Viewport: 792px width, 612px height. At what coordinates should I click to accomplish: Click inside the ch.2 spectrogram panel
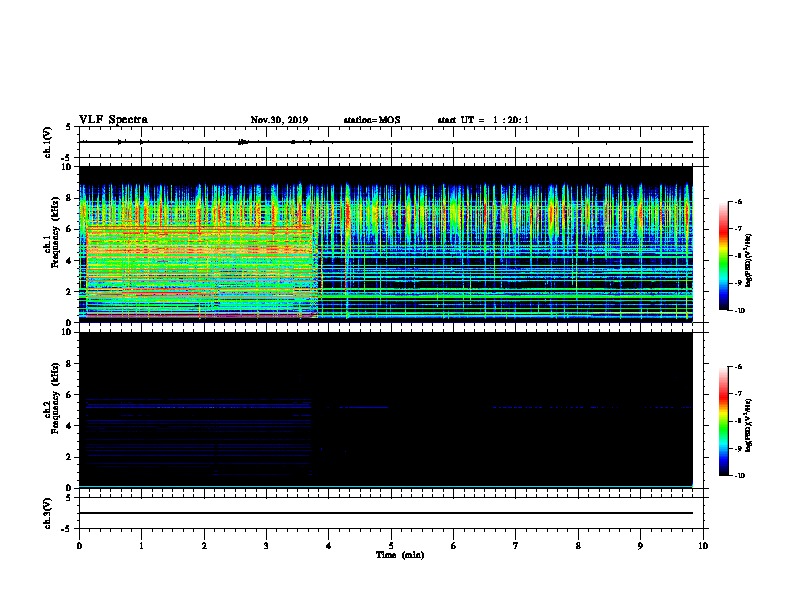pyautogui.click(x=385, y=410)
